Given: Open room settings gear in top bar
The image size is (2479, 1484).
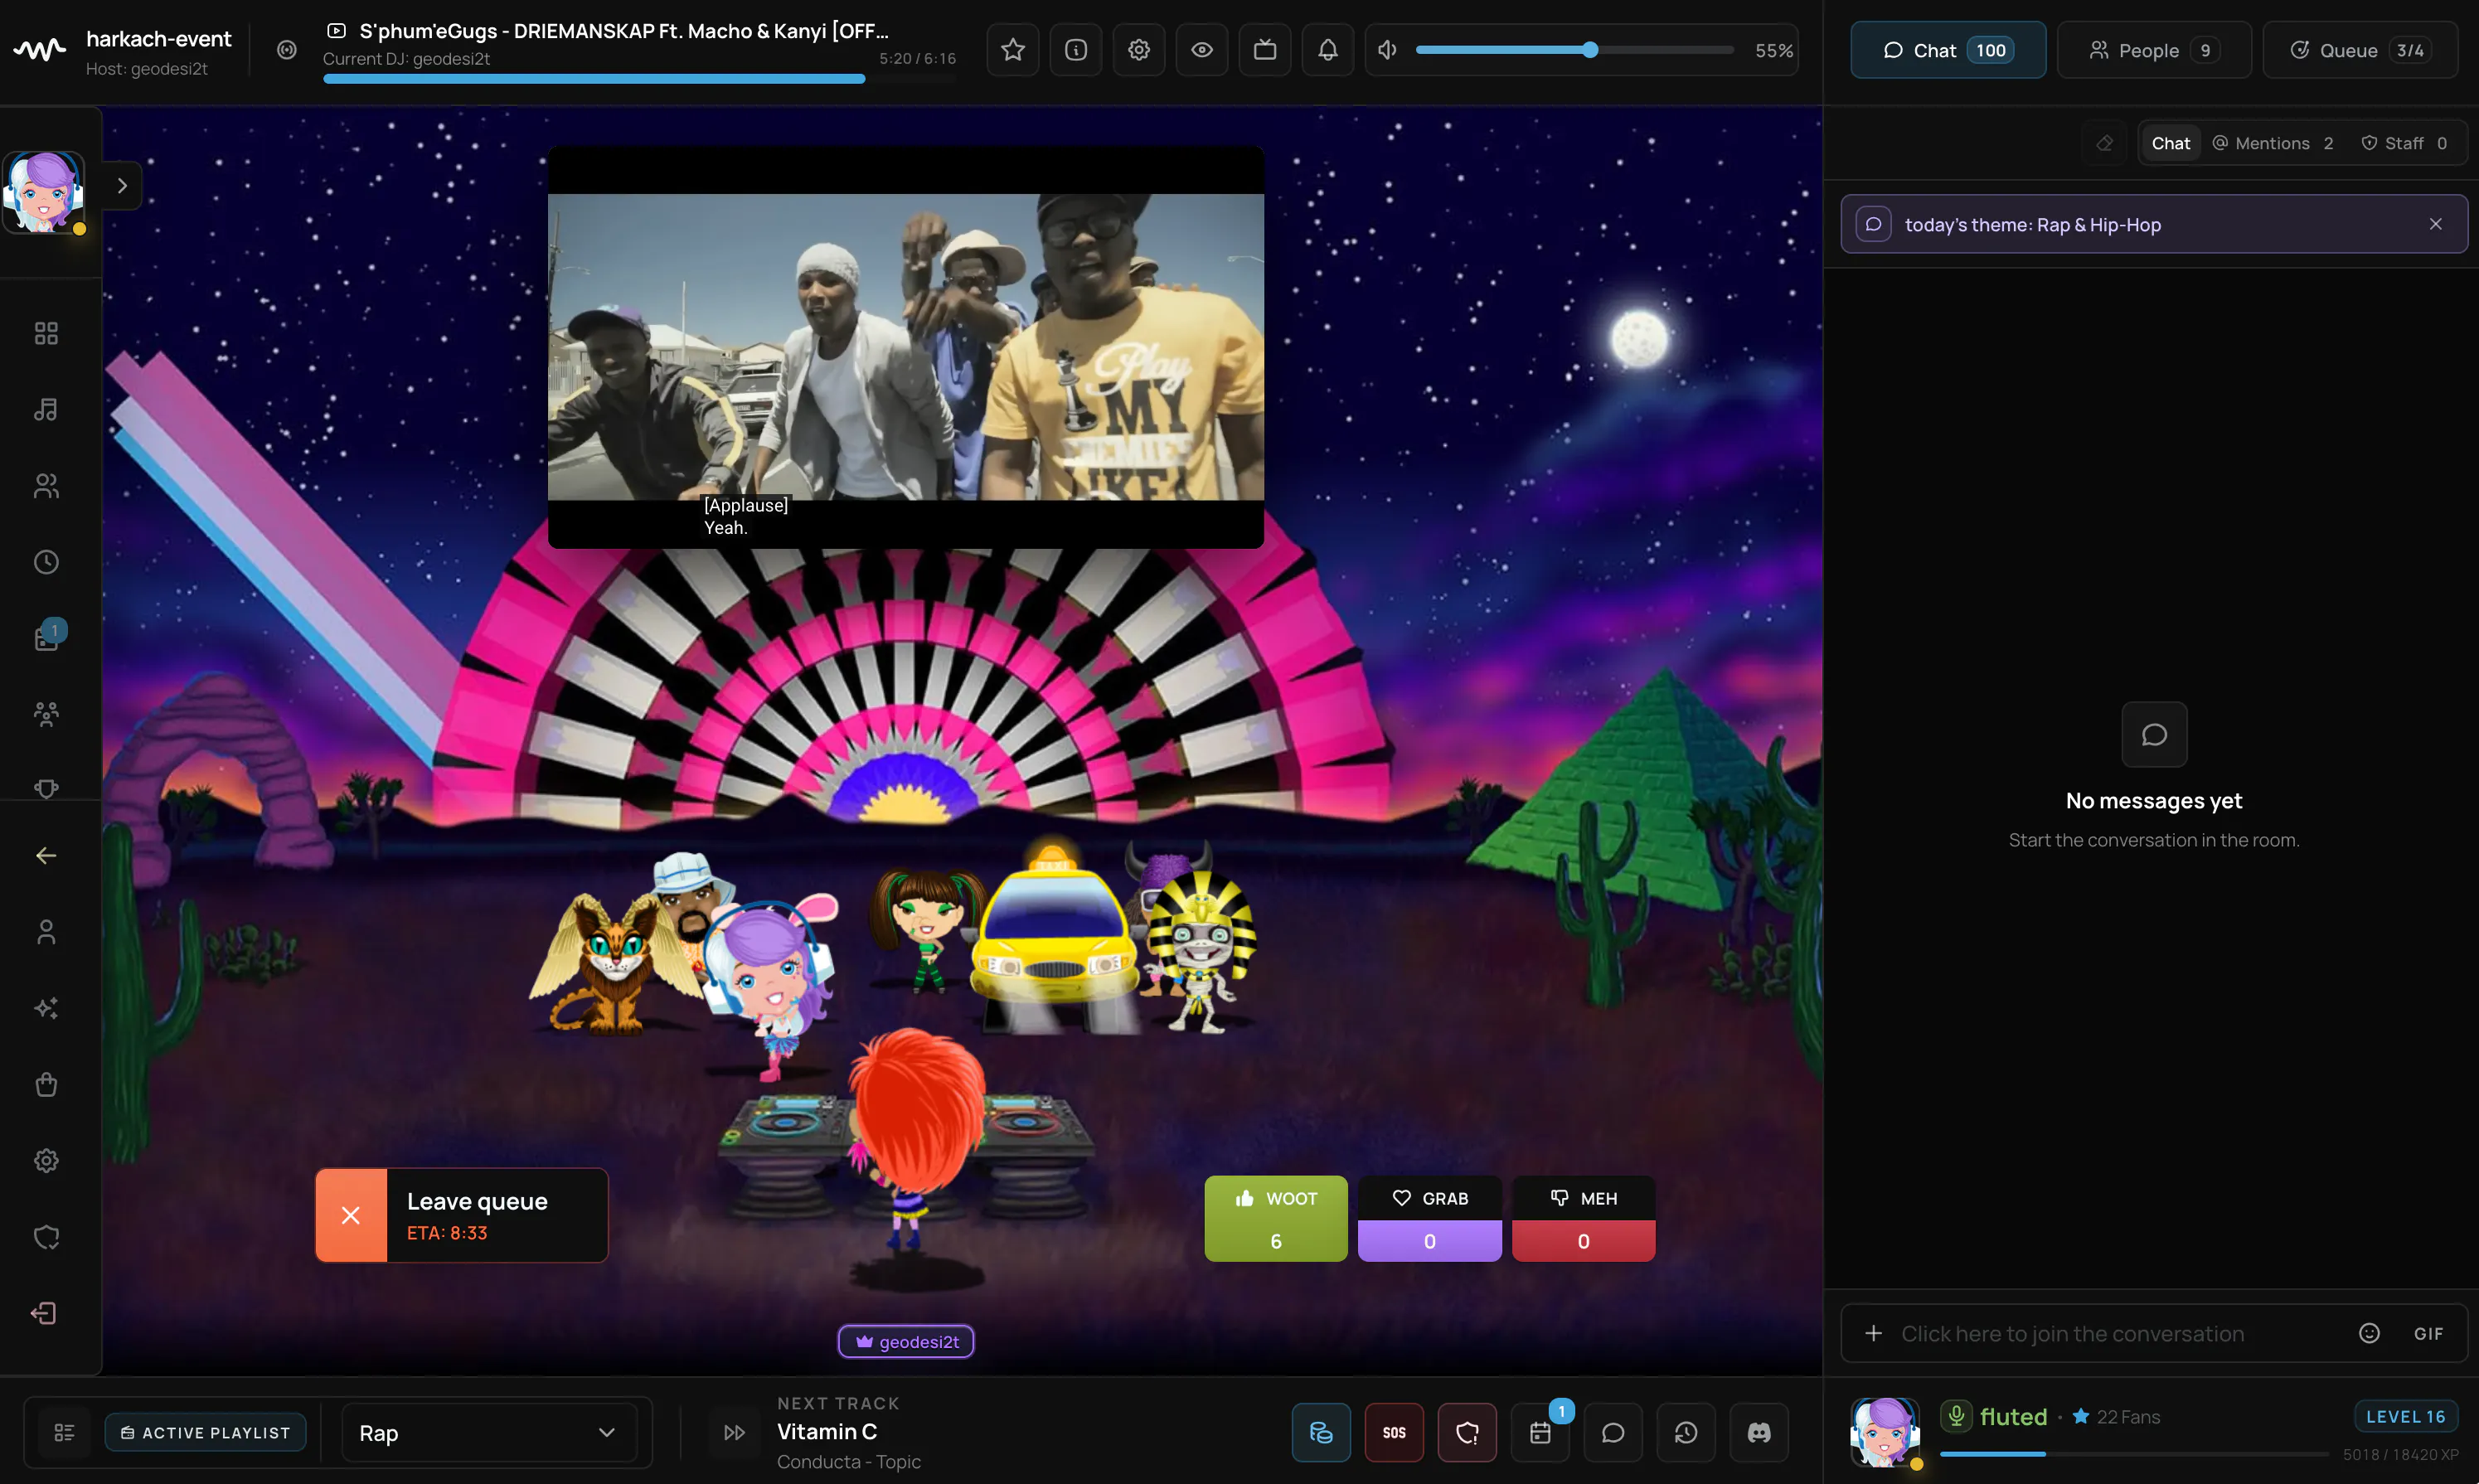Looking at the screenshot, I should click(x=1139, y=50).
